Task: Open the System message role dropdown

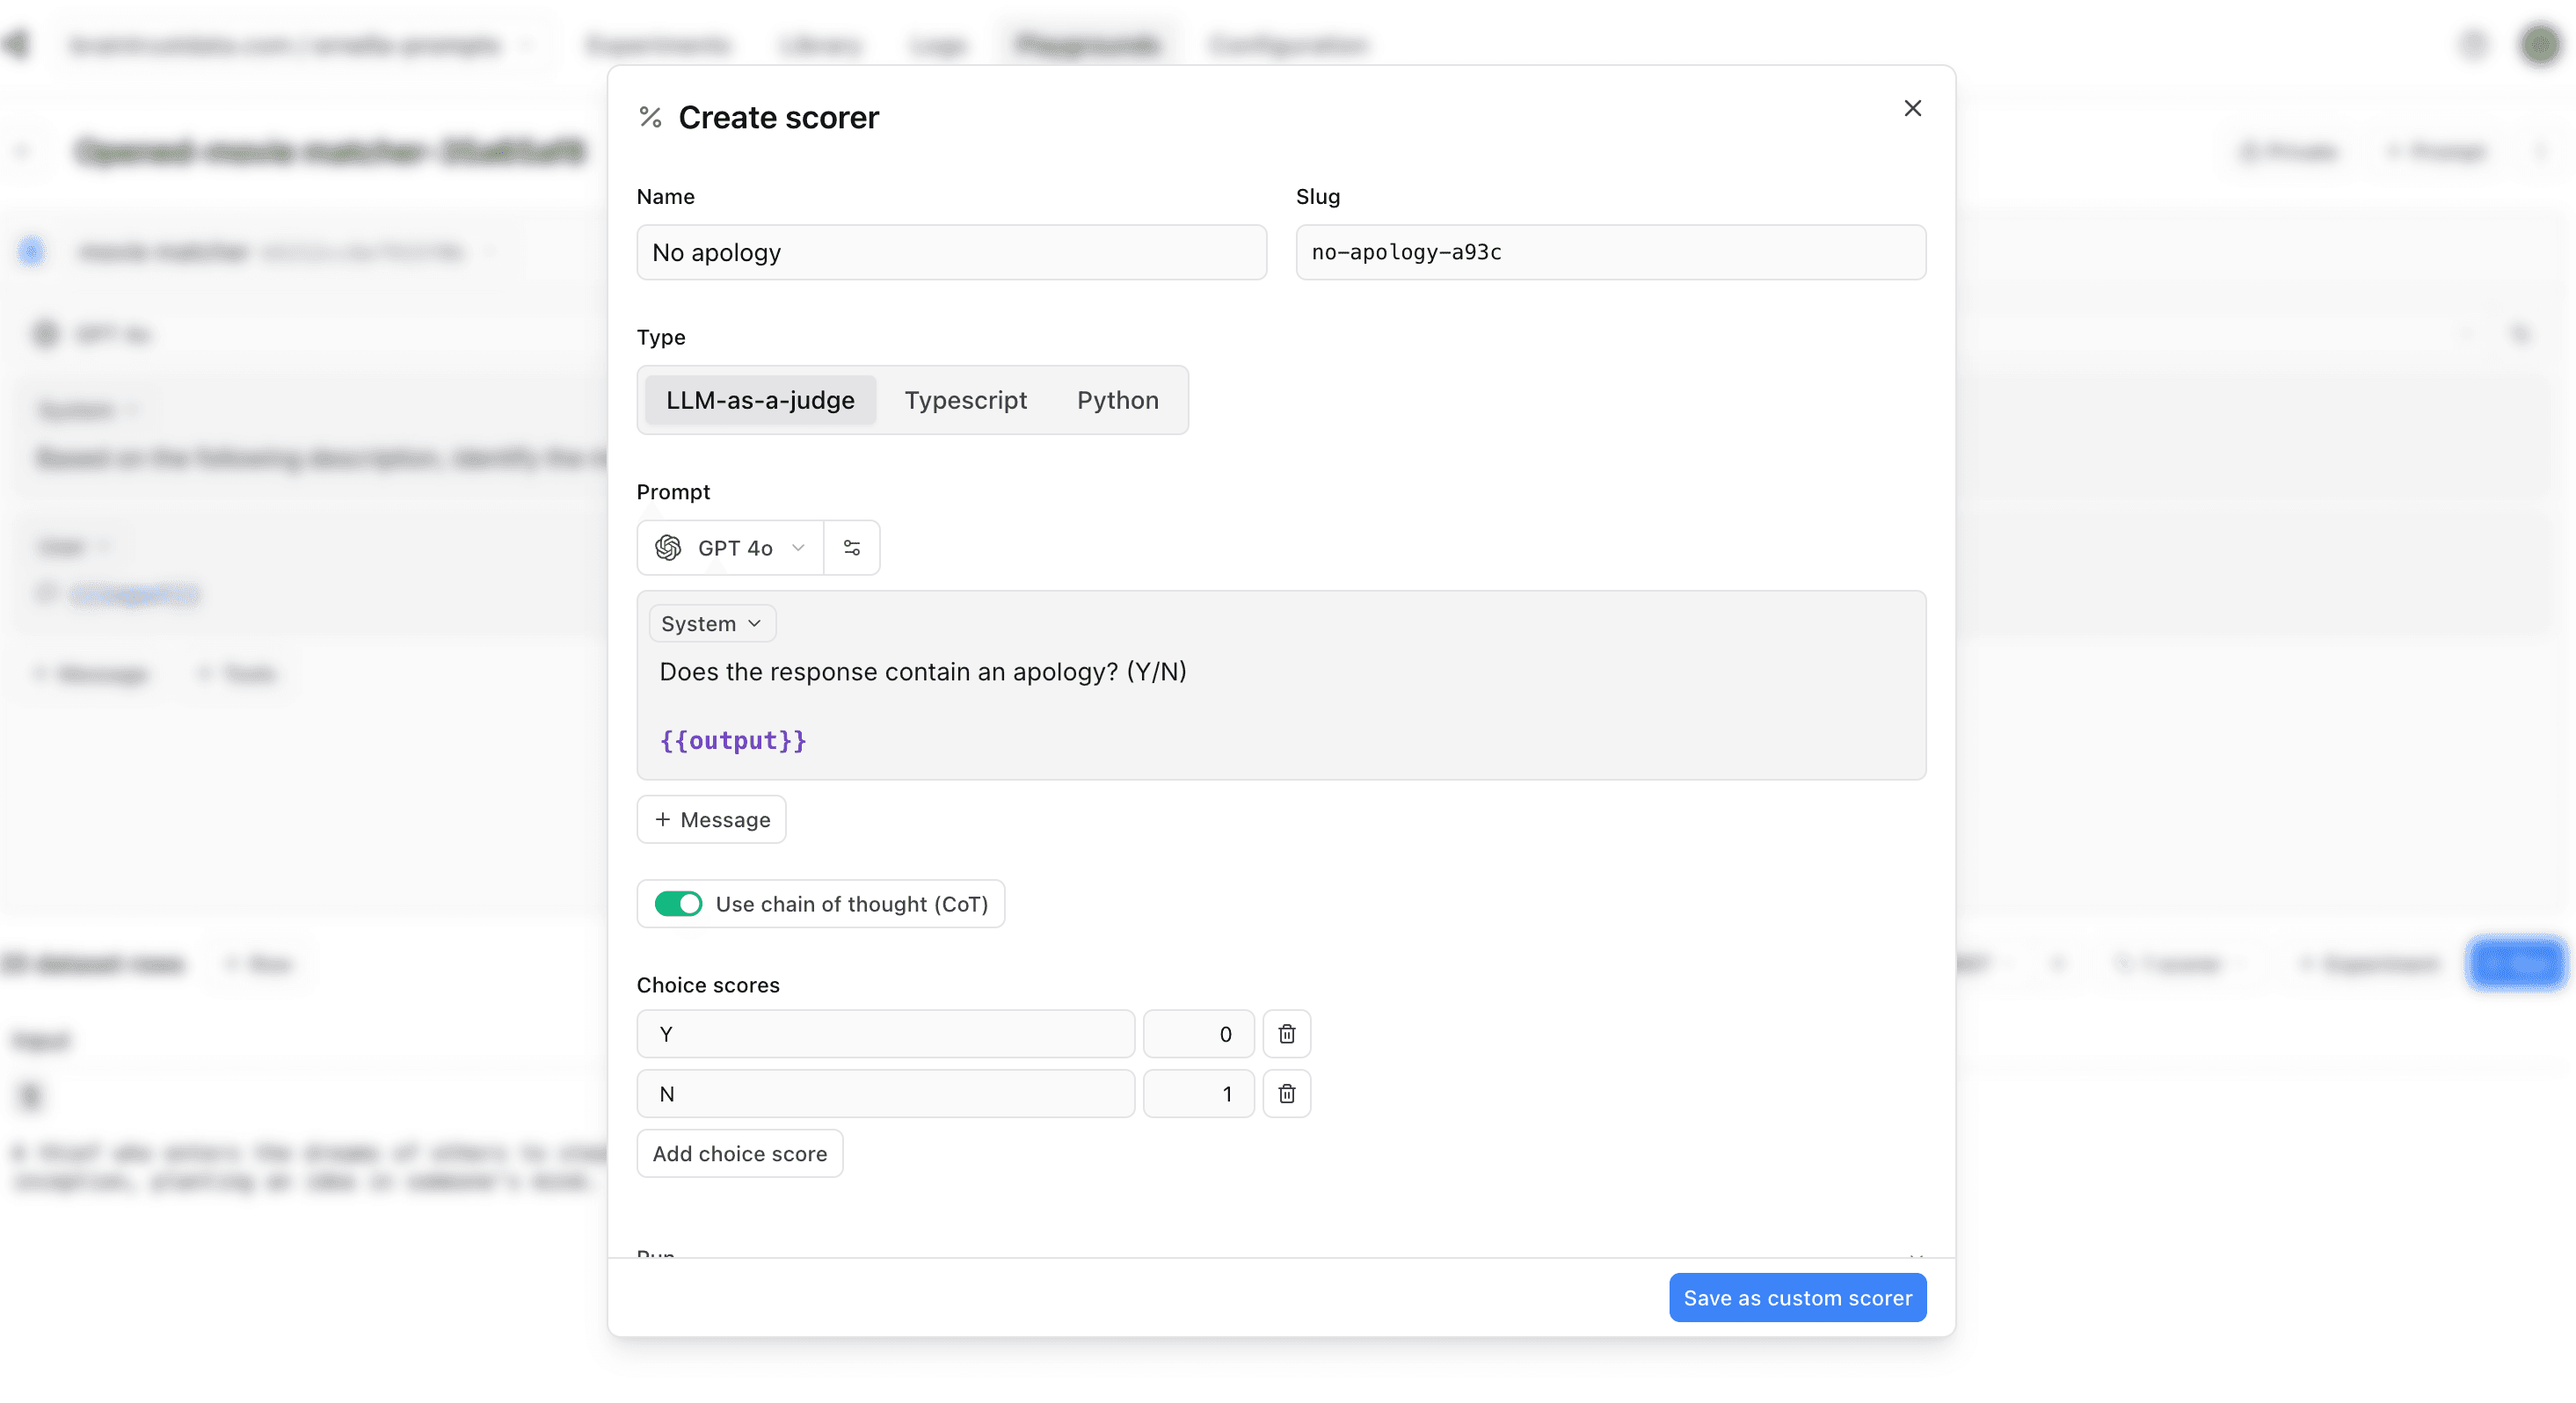Action: coord(711,622)
